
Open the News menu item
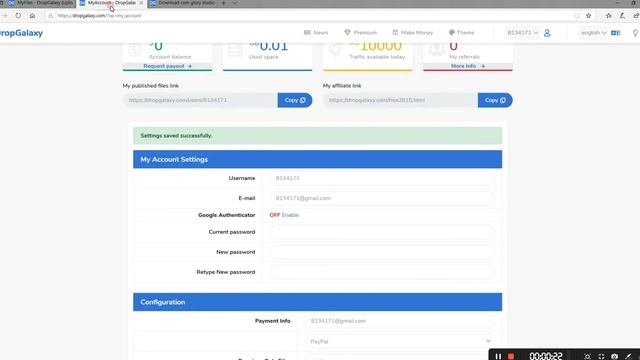pos(316,33)
